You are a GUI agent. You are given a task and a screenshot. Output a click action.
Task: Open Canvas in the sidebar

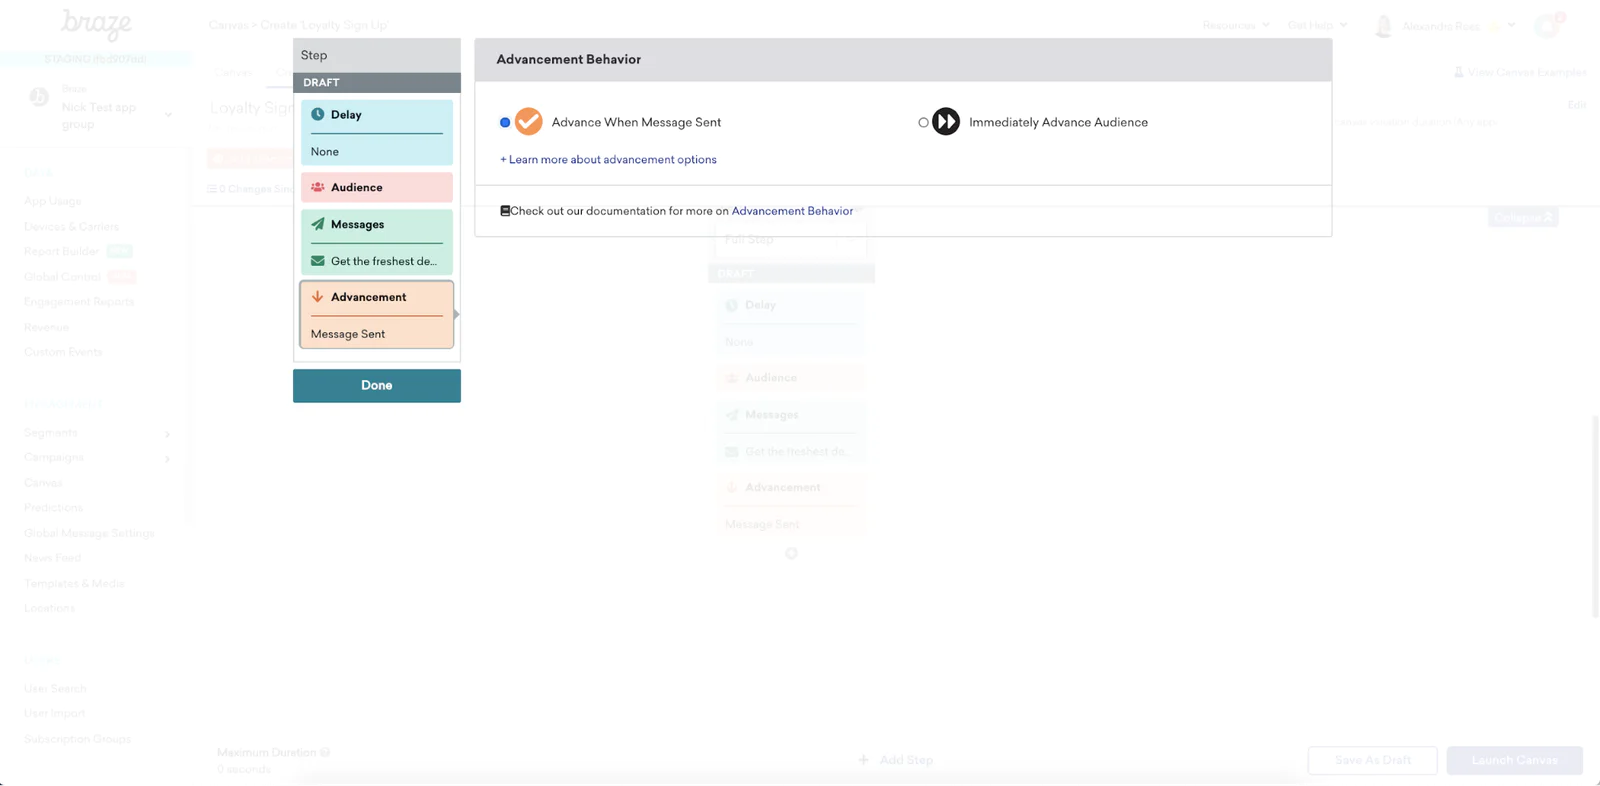point(43,483)
